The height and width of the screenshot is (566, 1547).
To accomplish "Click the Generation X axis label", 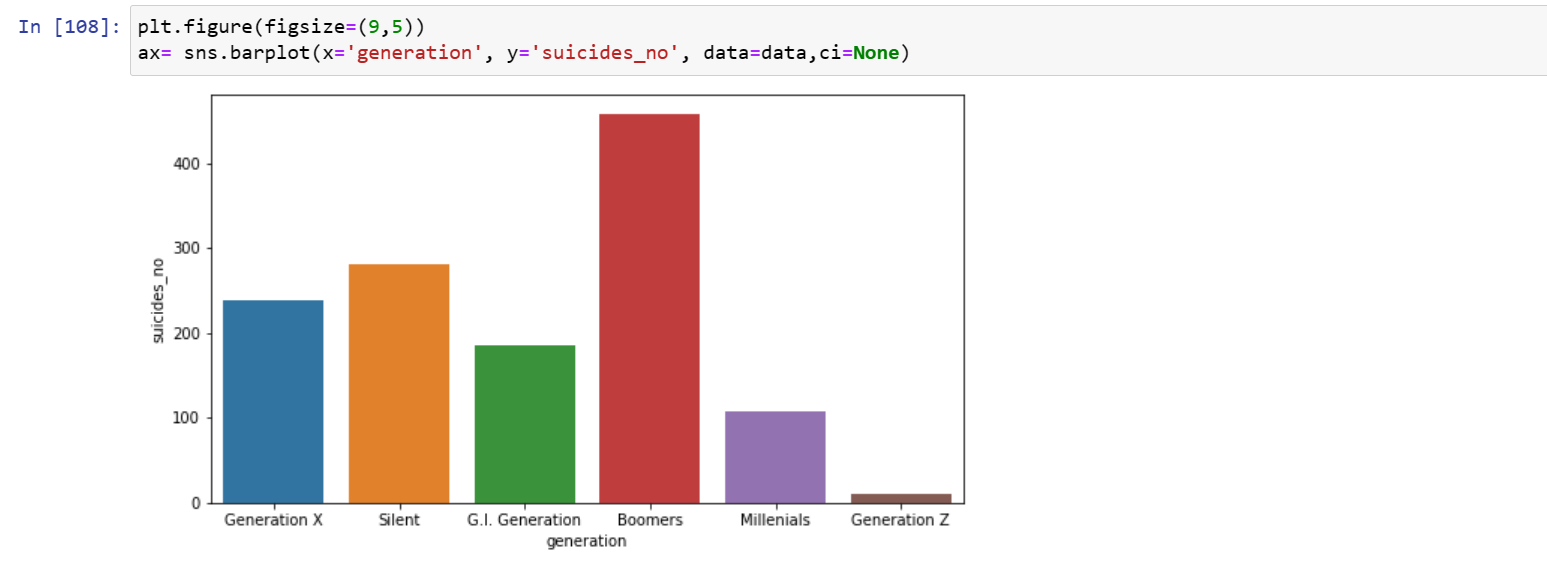I will (x=273, y=521).
